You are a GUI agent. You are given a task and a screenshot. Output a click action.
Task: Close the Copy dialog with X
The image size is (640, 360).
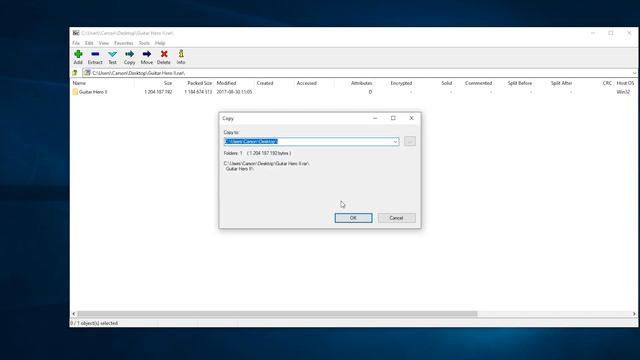click(x=411, y=118)
